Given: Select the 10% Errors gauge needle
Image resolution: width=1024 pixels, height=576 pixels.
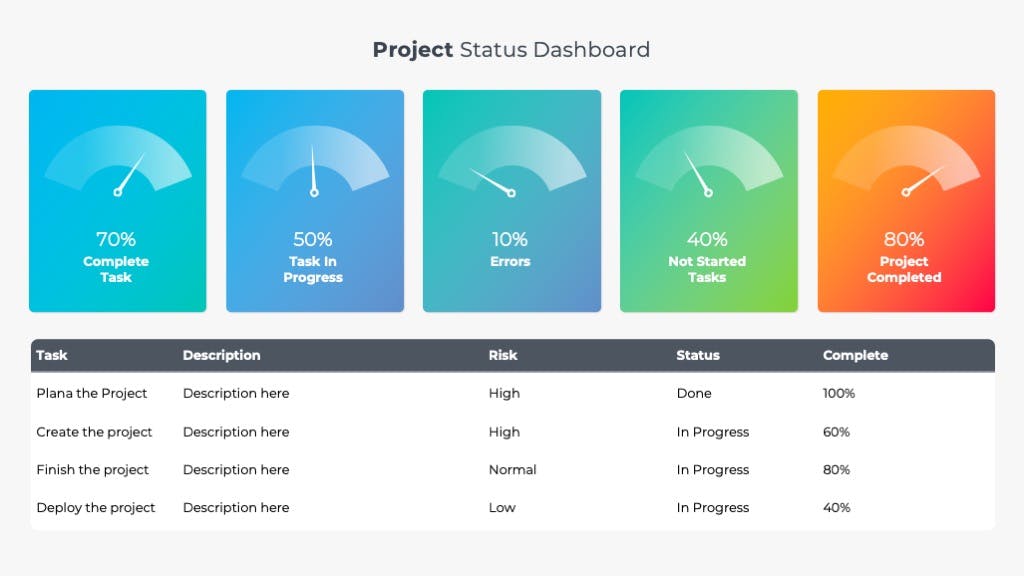Looking at the screenshot, I should 493,182.
